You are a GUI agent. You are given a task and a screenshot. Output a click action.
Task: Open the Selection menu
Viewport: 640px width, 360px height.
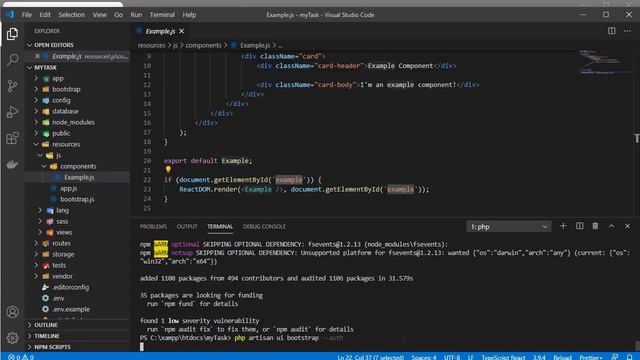point(71,15)
